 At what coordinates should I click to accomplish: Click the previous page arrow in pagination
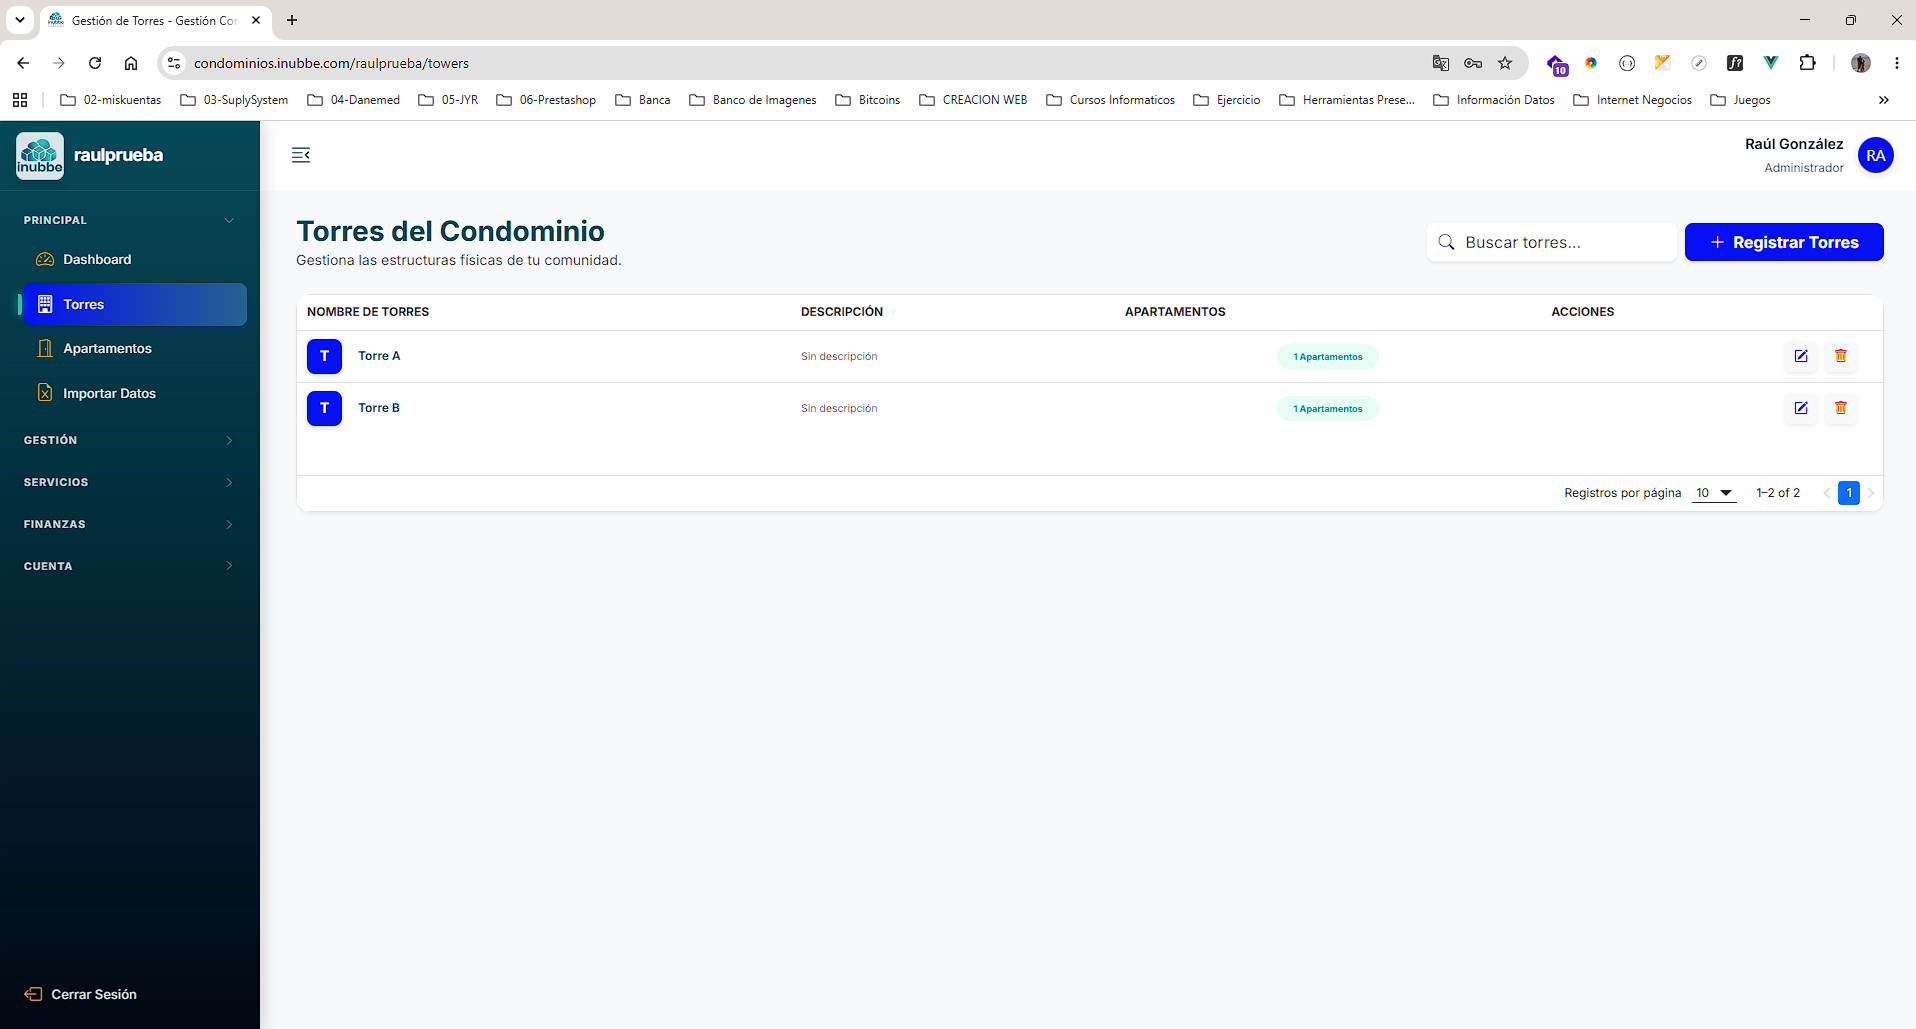pyautogui.click(x=1827, y=493)
